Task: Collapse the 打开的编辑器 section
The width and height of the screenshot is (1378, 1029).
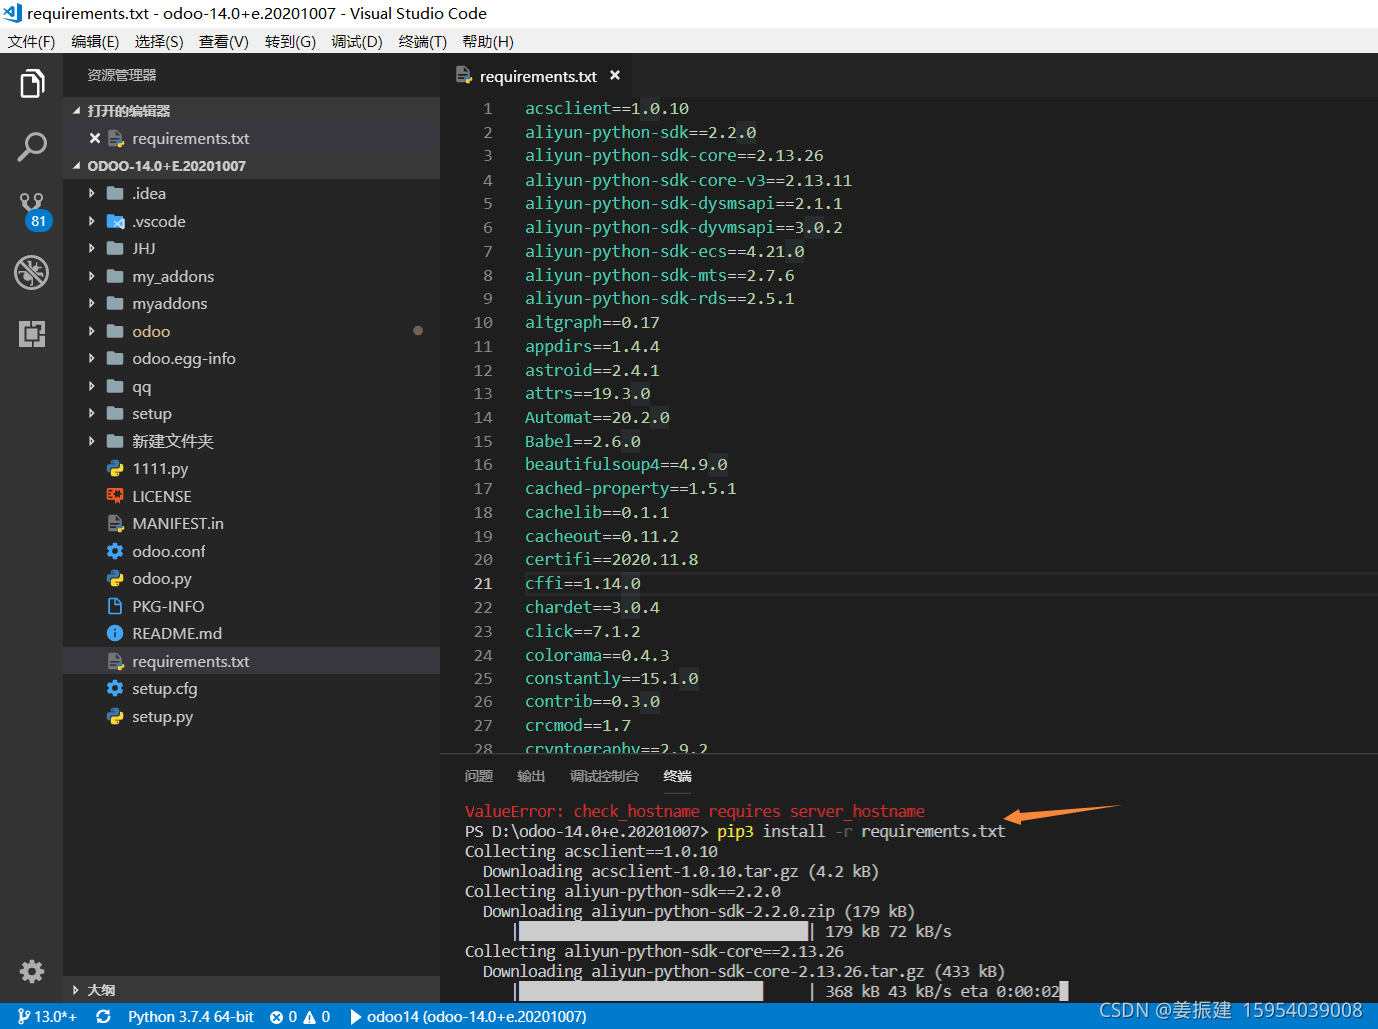Action: point(251,111)
